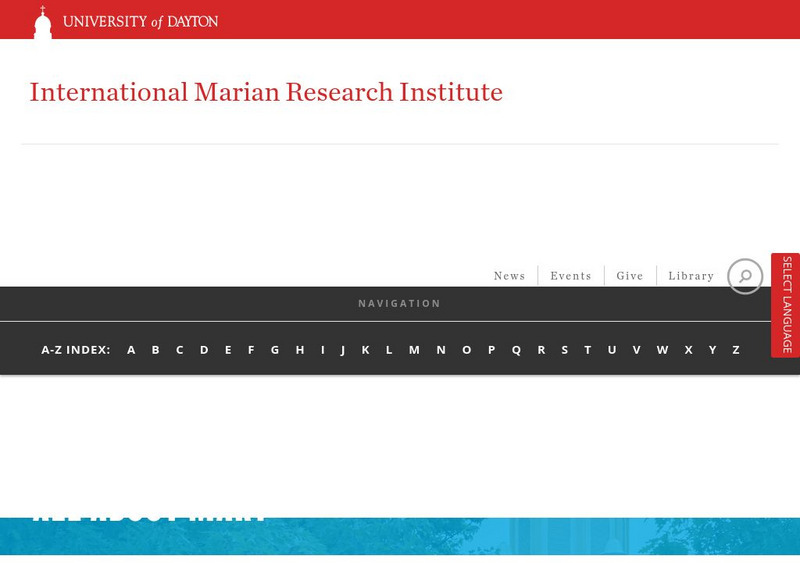Select letter F in A-Z index

click(251, 350)
